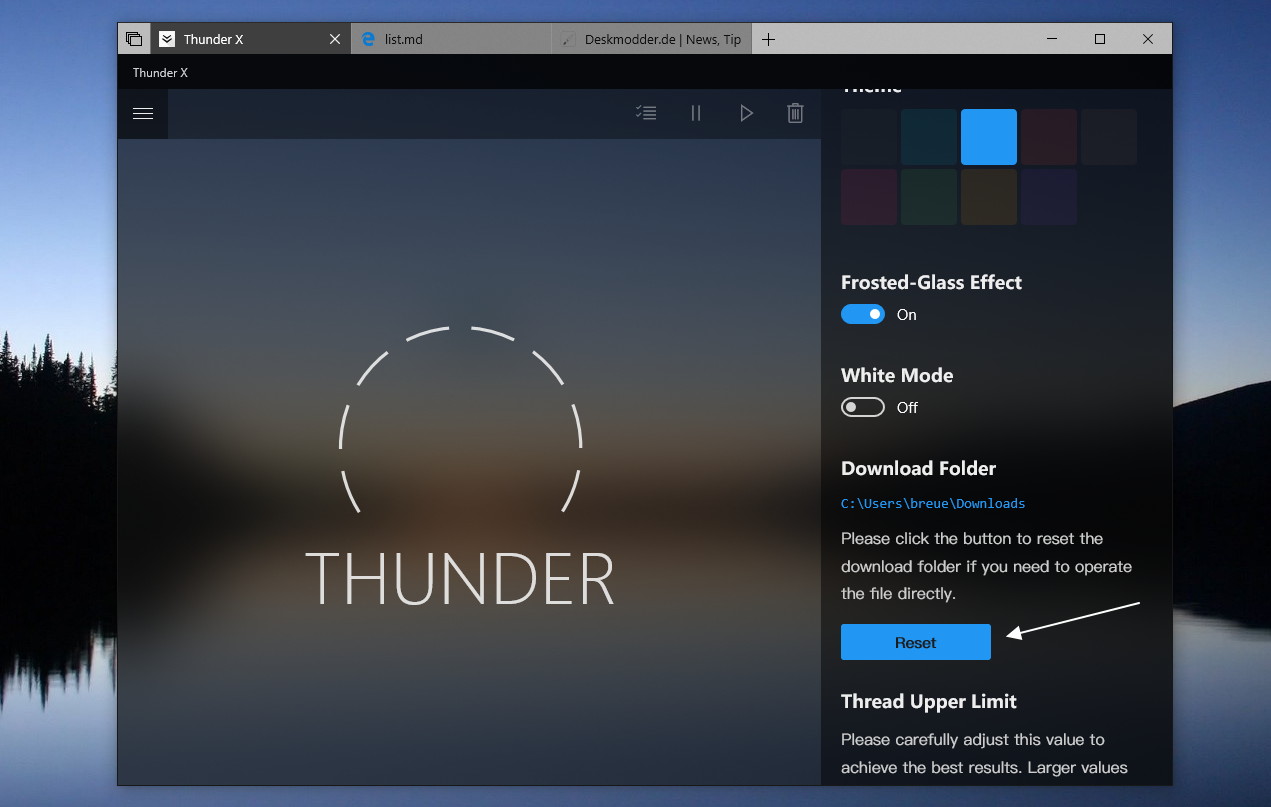
Task: Minimize the Thunder X window
Action: pos(1053,39)
